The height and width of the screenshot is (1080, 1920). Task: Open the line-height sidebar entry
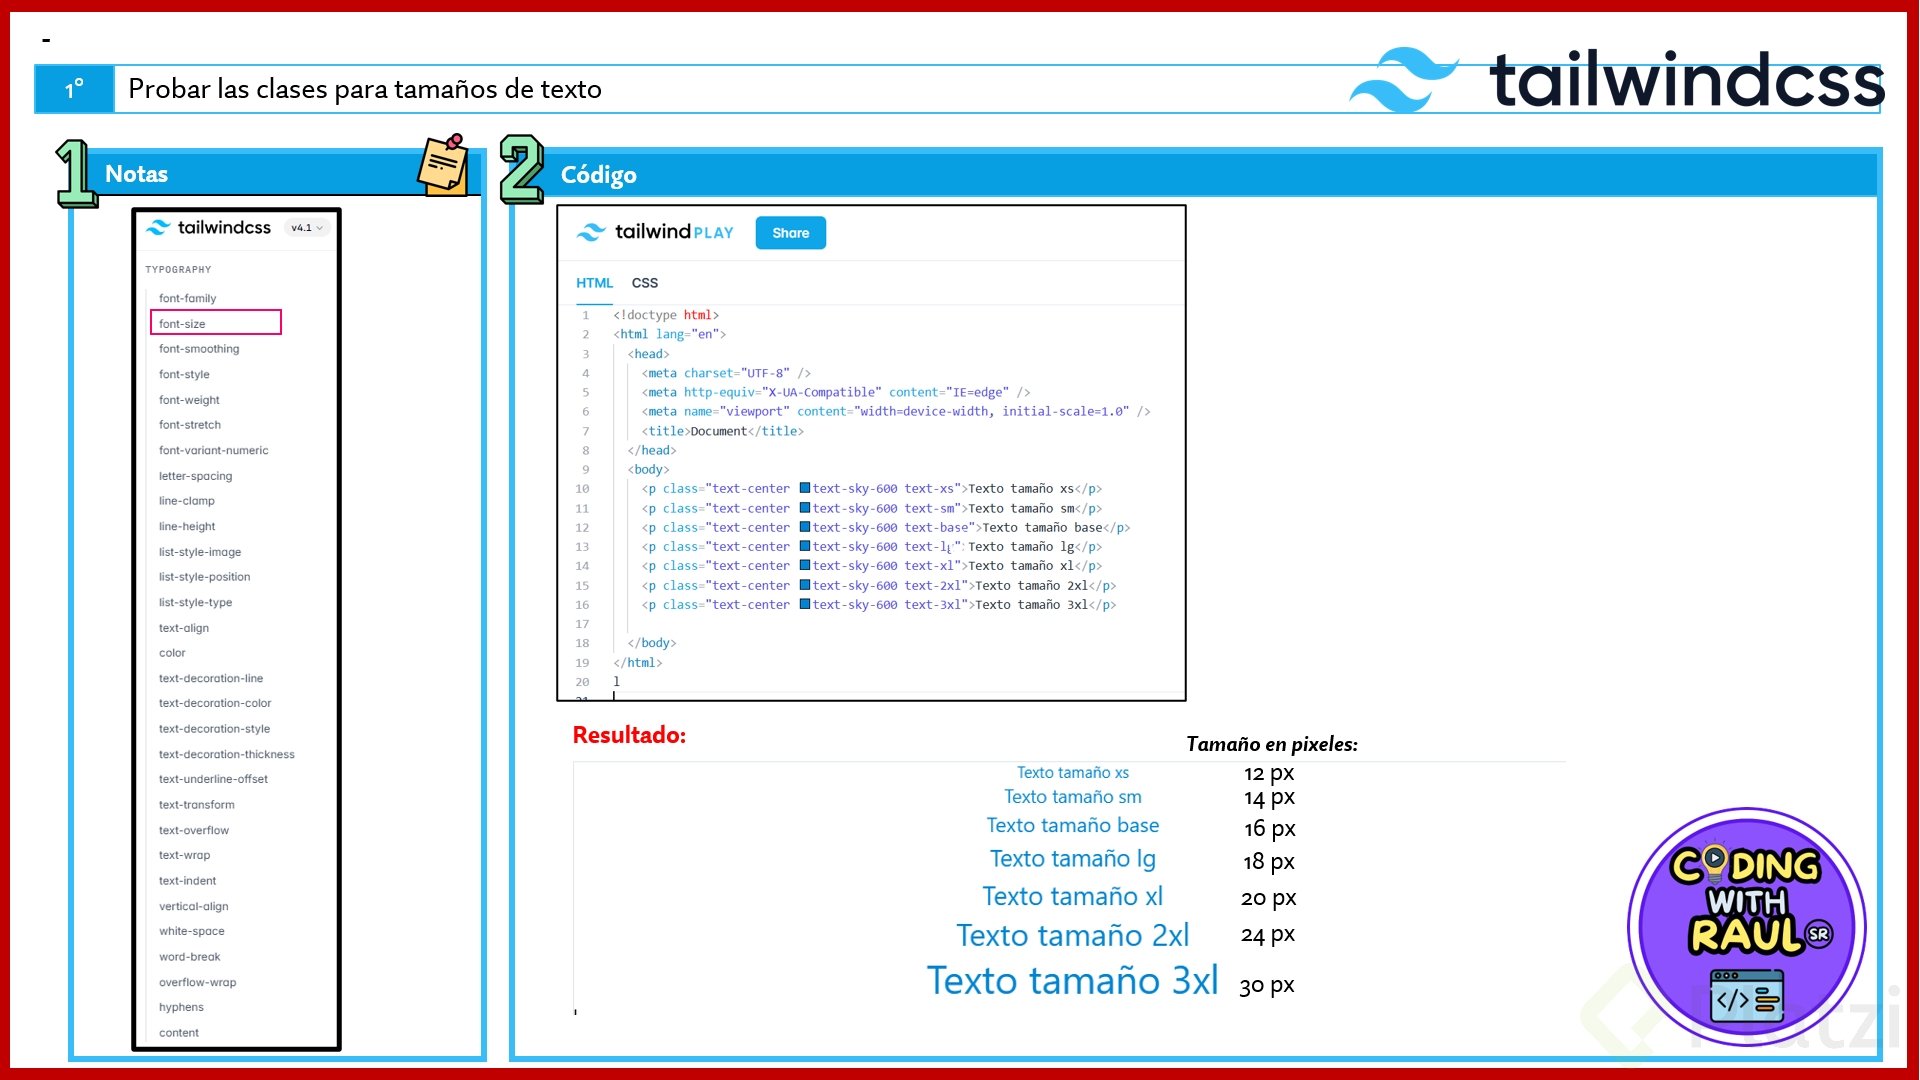pyautogui.click(x=187, y=526)
